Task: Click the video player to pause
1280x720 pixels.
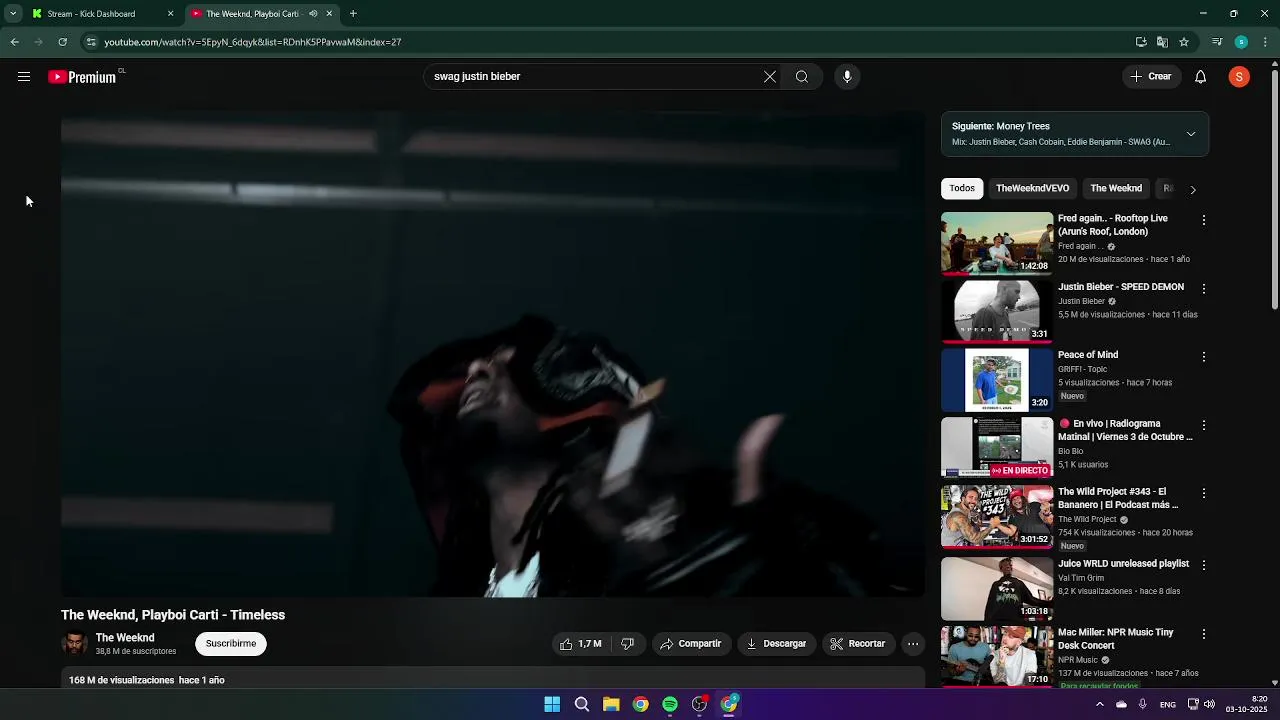Action: click(493, 354)
